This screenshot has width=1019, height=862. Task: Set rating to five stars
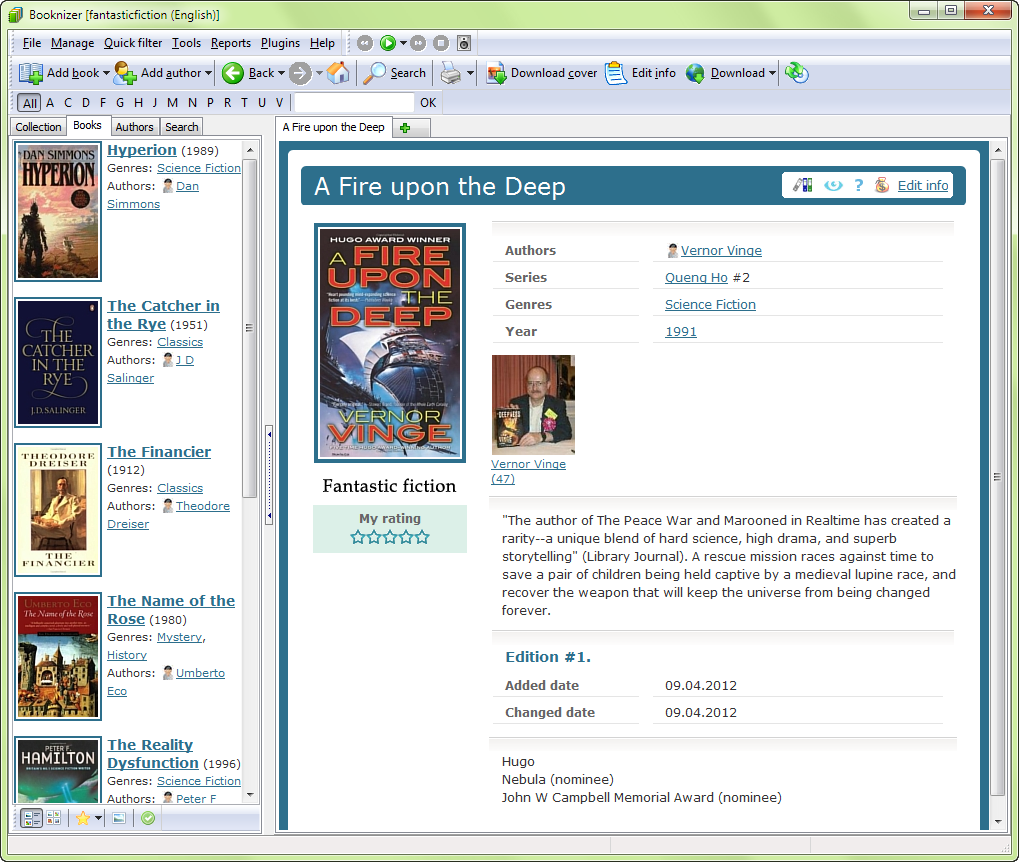pos(422,537)
